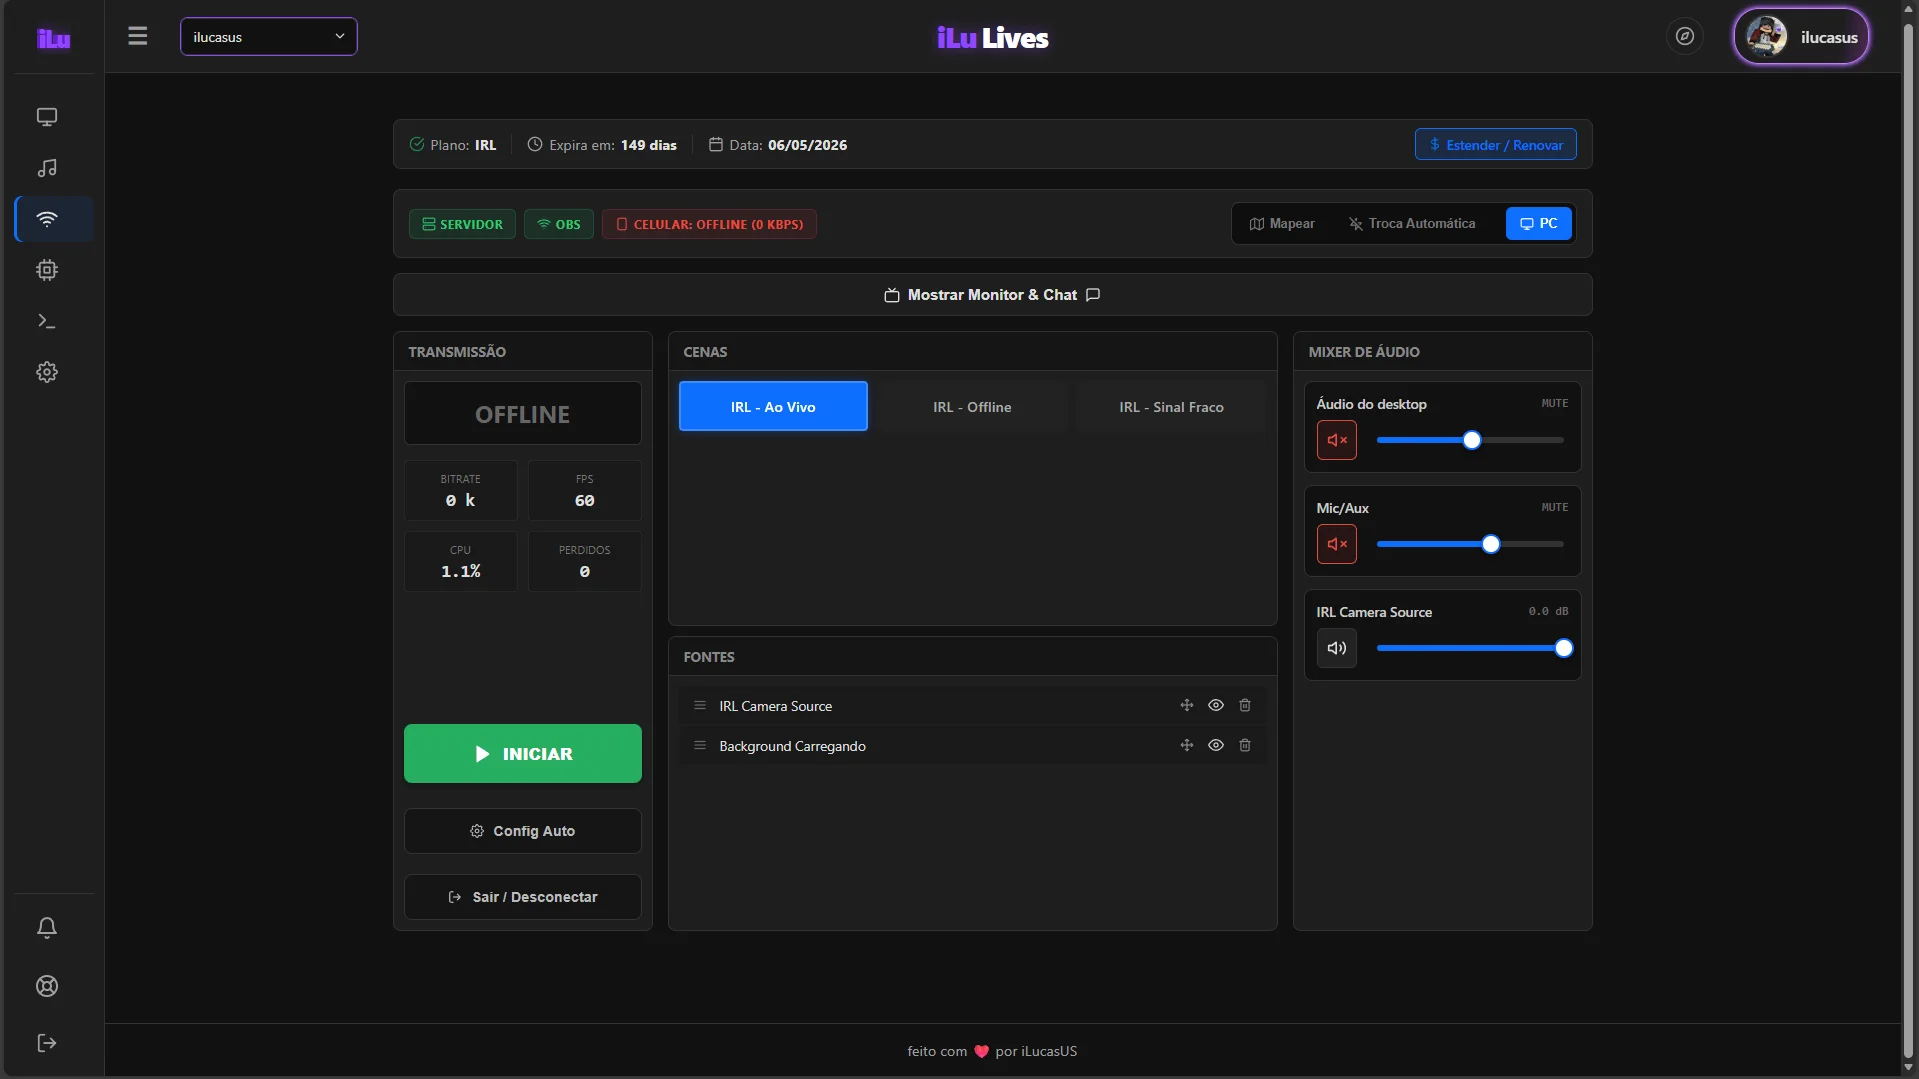Click the Plano check icon
Screen dimensions: 1919x1079
417,145
